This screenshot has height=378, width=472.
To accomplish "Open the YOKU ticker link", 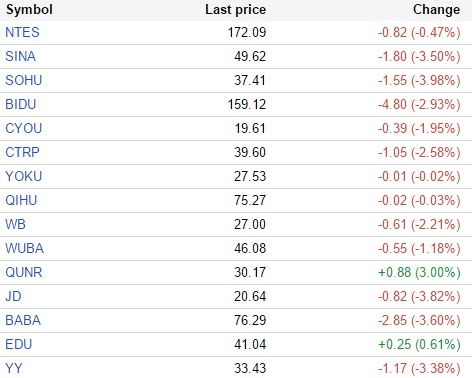I will pyautogui.click(x=24, y=176).
